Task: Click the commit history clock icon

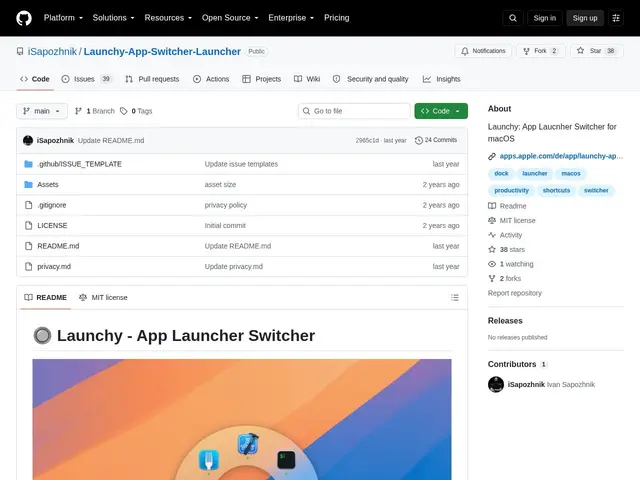Action: click(x=418, y=140)
